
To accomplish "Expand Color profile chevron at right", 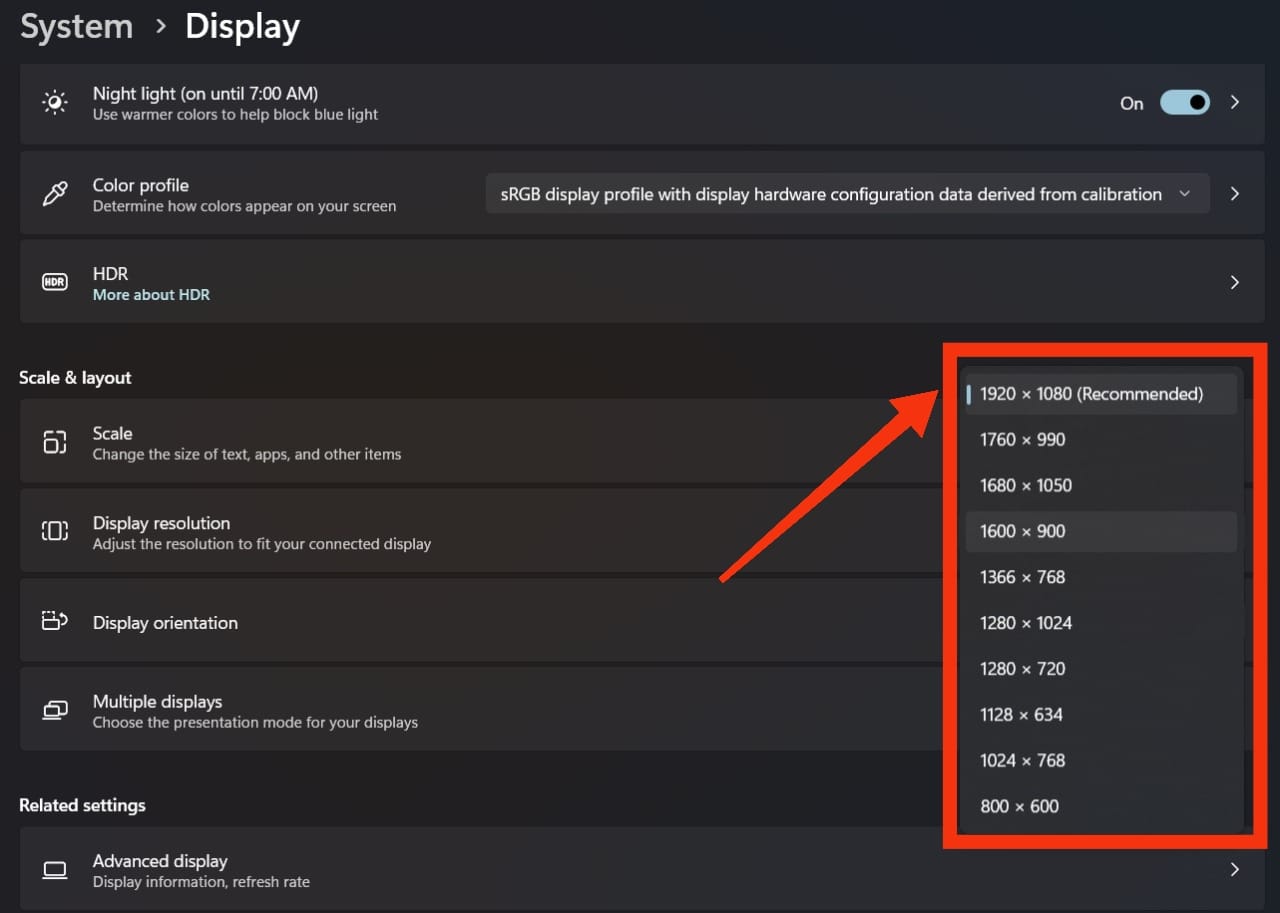I will (x=1235, y=194).
